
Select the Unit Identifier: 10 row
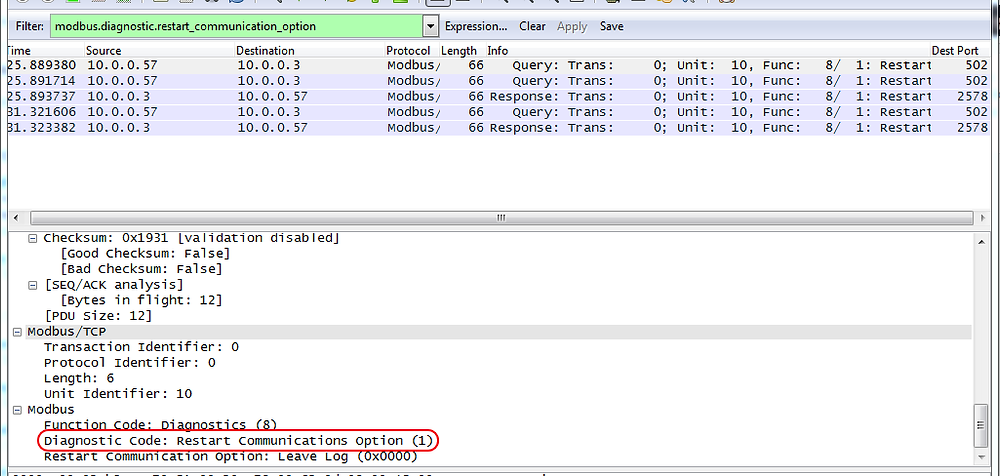(x=118, y=394)
